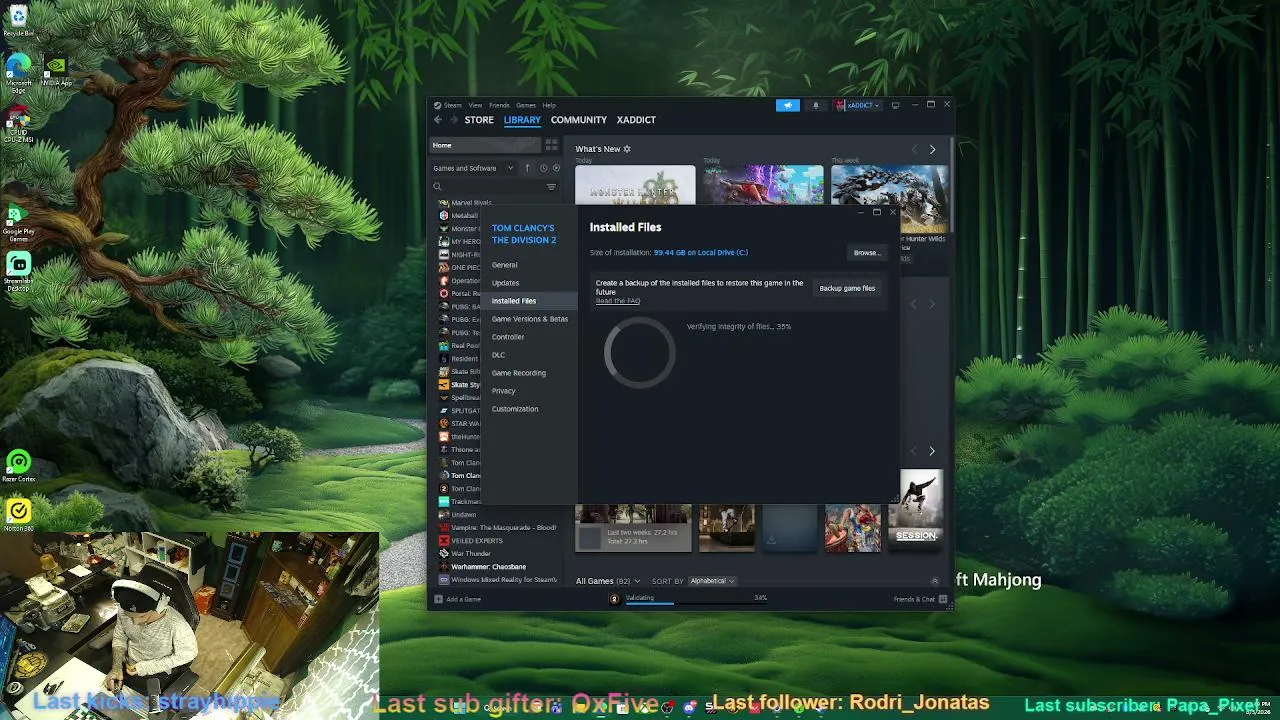Click the Home library button
This screenshot has height=720, width=1280.
(485, 145)
